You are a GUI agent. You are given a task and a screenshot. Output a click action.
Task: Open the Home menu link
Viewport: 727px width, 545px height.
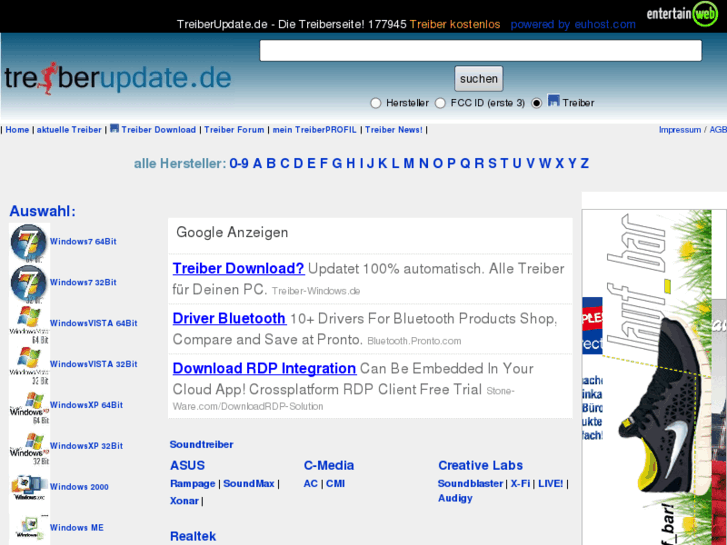(17, 130)
